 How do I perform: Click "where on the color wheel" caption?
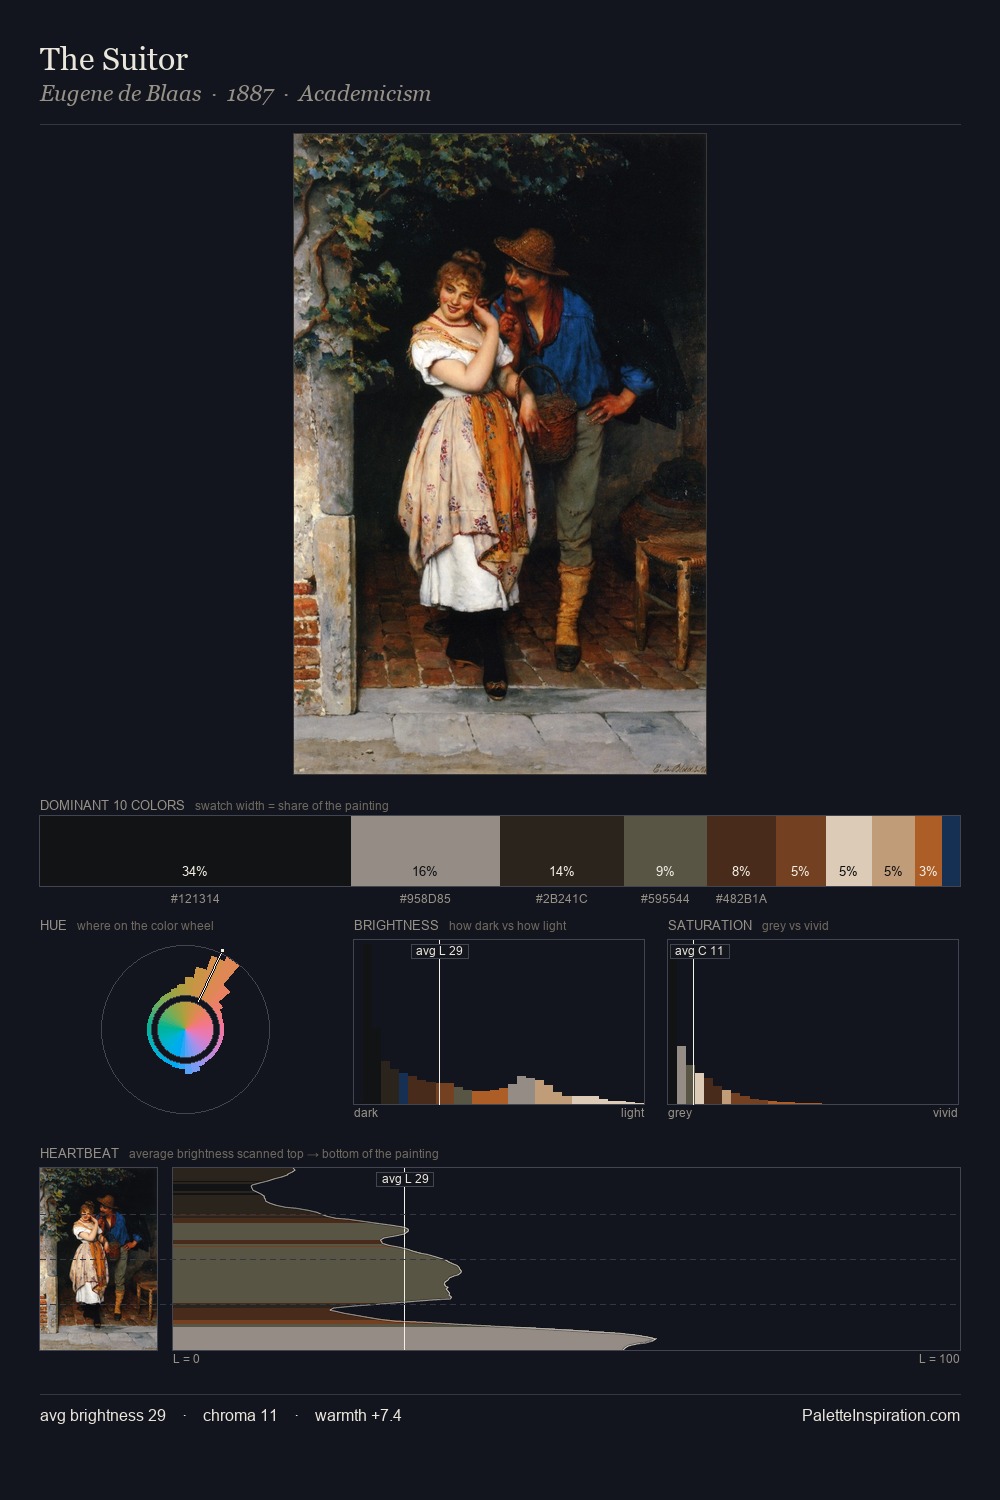coord(145,926)
